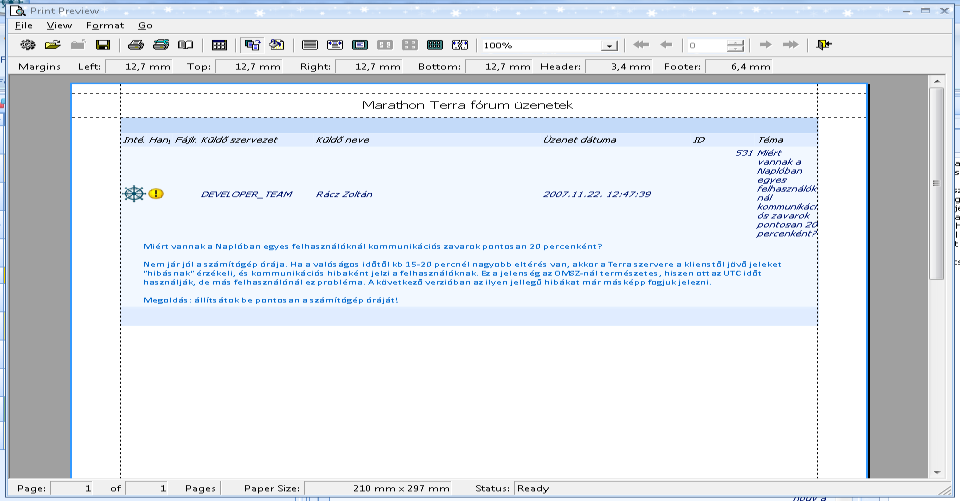Click the sender name 'Rácz Zoltán'

pos(344,194)
